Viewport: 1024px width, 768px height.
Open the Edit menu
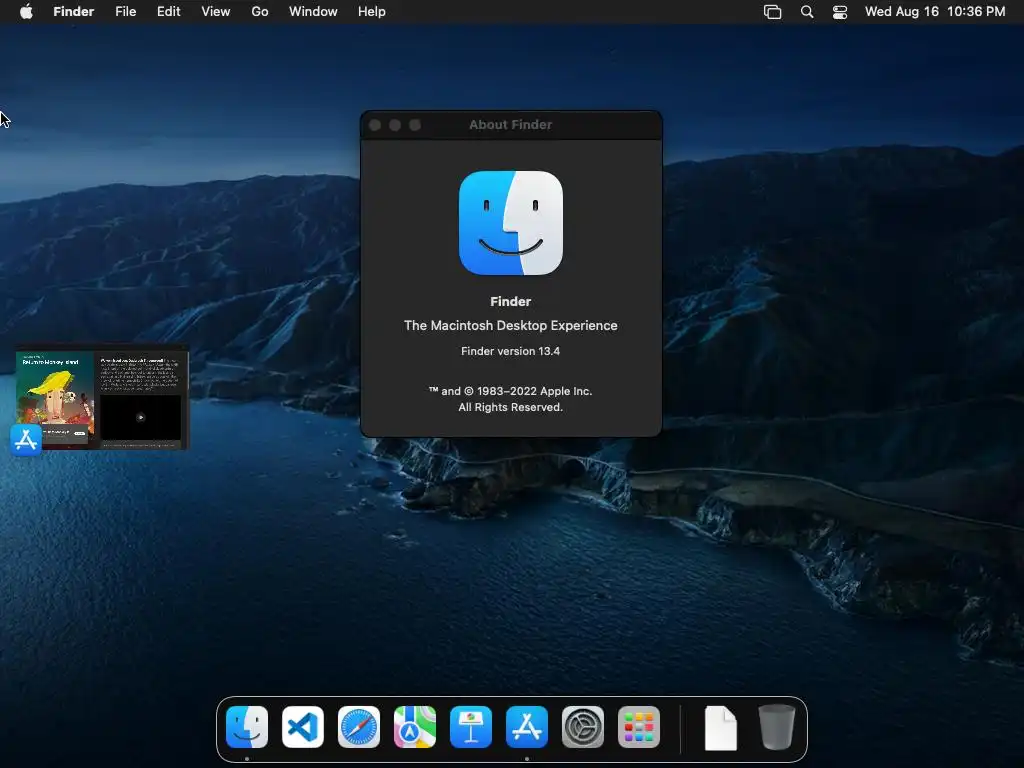click(x=168, y=12)
